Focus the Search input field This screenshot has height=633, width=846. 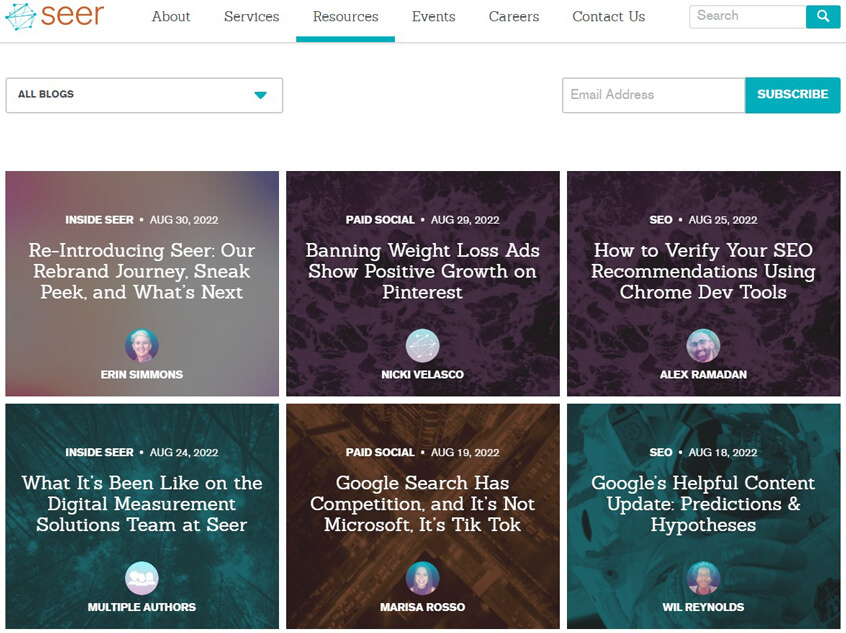tap(748, 16)
